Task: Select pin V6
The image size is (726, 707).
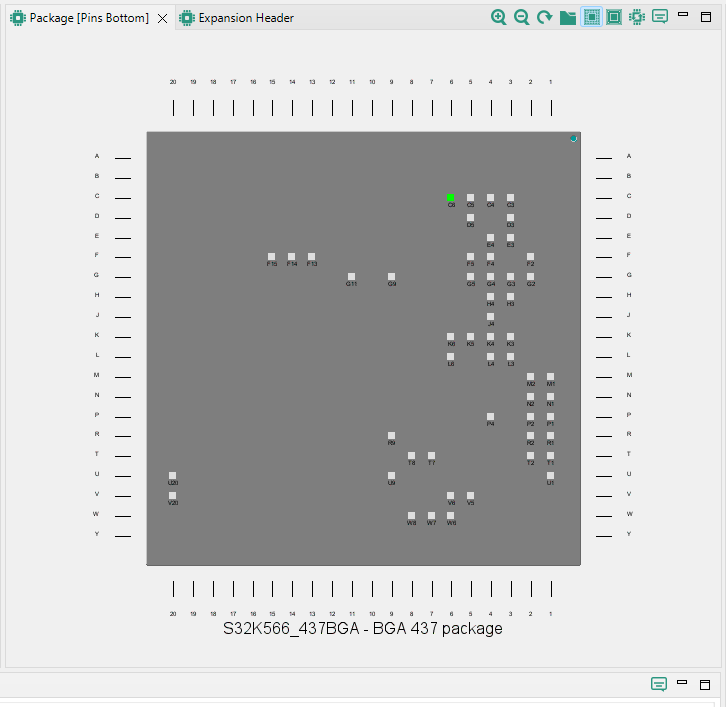Action: [451, 495]
